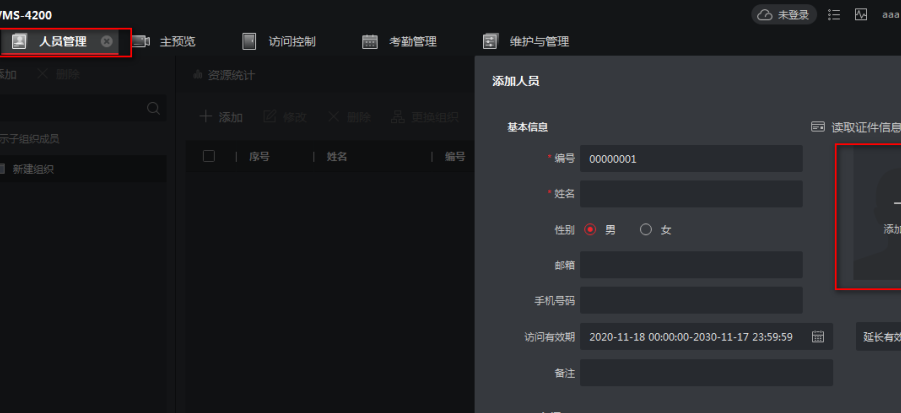The width and height of the screenshot is (901, 413).
Task: Click the 手机号码 input field
Action: point(691,300)
